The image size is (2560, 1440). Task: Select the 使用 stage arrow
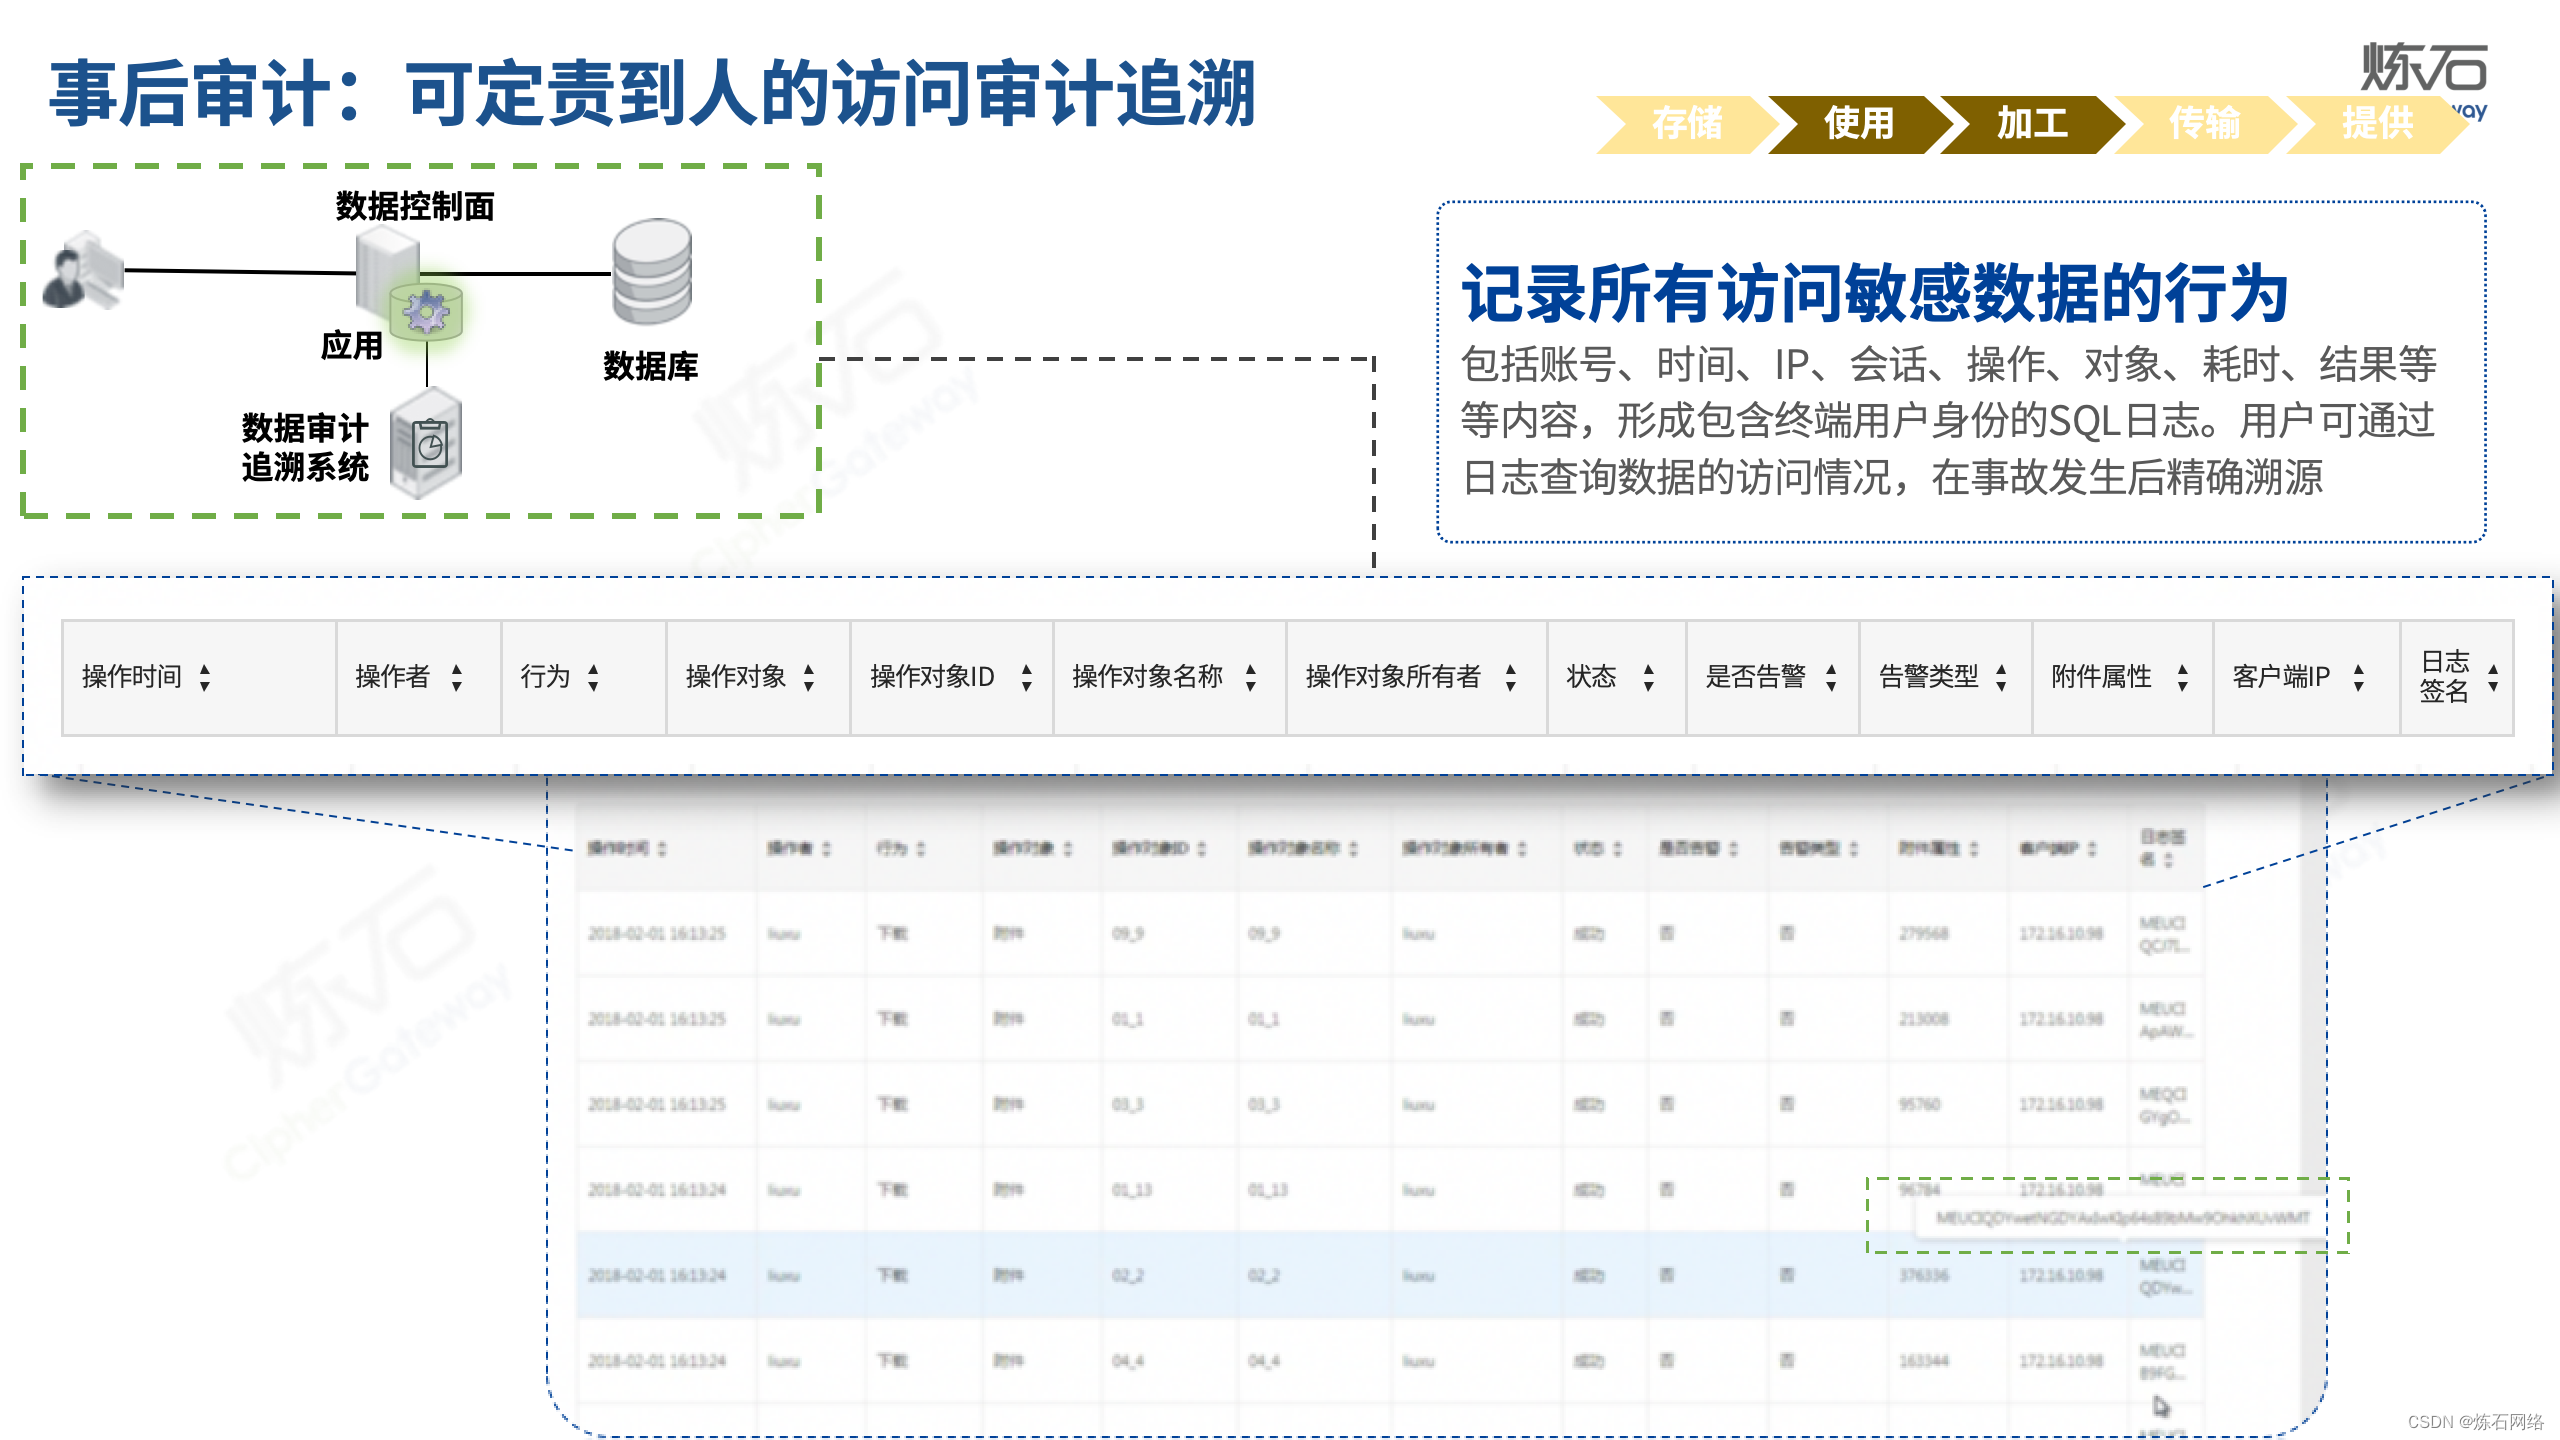coord(1858,124)
